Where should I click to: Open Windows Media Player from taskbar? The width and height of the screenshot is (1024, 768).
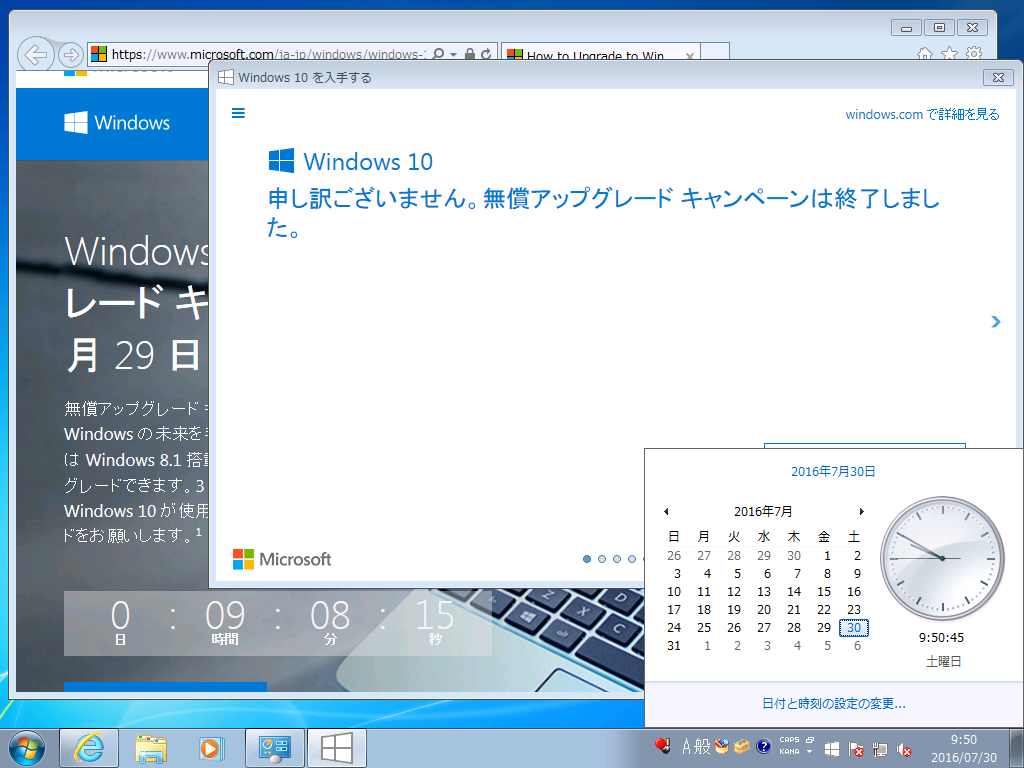(212, 748)
